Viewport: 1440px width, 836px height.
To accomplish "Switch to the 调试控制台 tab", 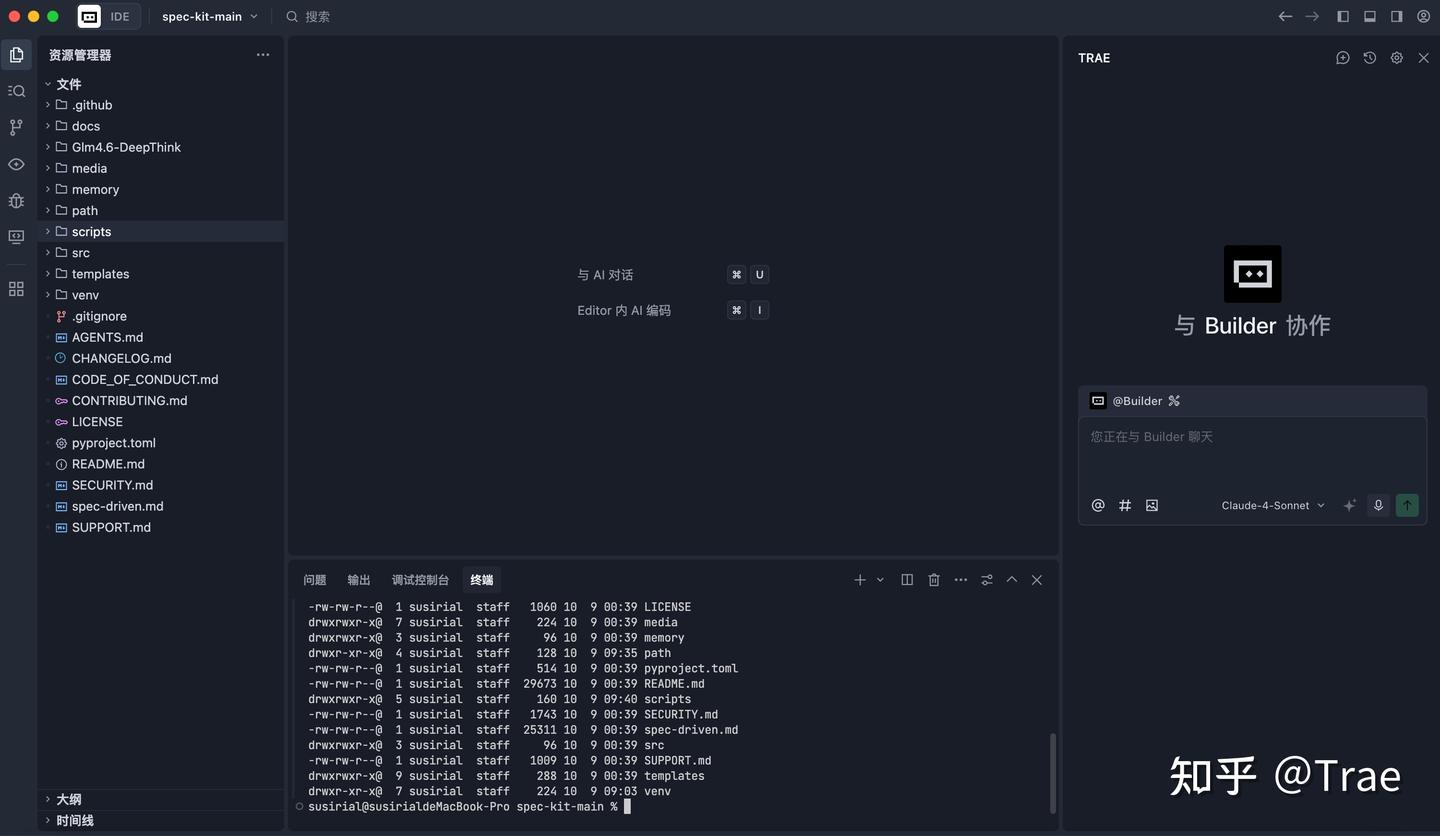I will point(419,579).
